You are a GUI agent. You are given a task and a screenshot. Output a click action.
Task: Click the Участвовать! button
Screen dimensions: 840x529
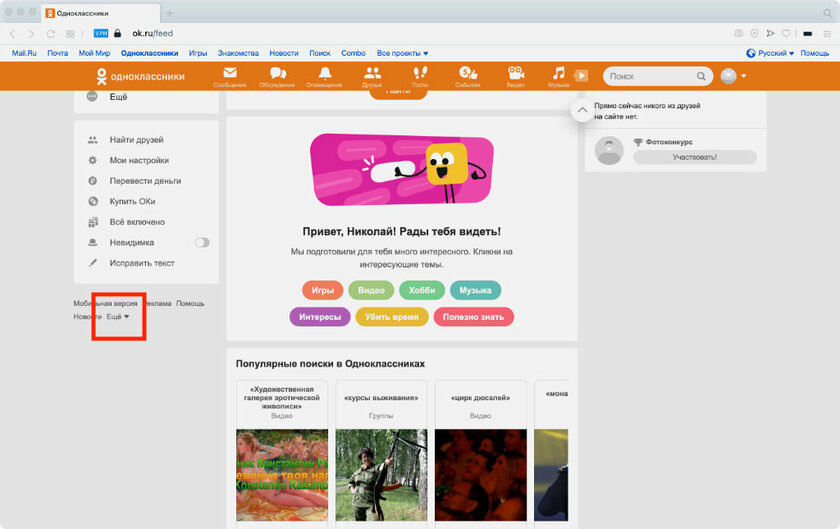pyautogui.click(x=695, y=157)
